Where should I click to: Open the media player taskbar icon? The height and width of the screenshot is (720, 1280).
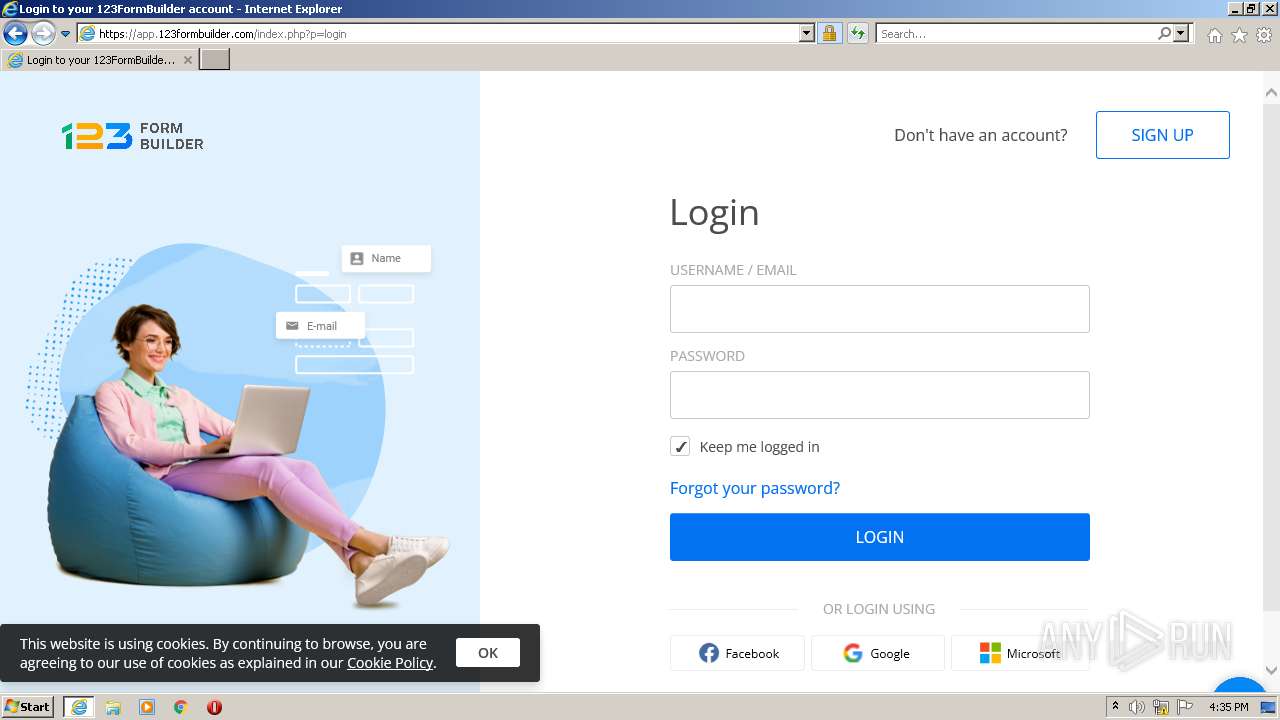pyautogui.click(x=147, y=707)
